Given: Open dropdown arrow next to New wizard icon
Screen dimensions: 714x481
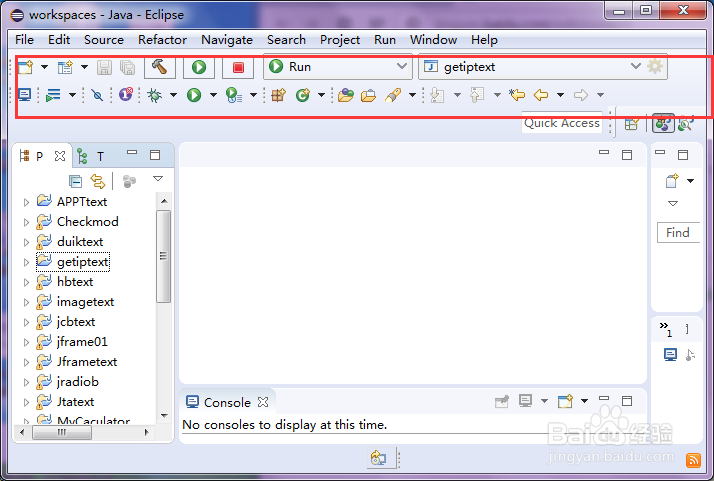Looking at the screenshot, I should 44,67.
